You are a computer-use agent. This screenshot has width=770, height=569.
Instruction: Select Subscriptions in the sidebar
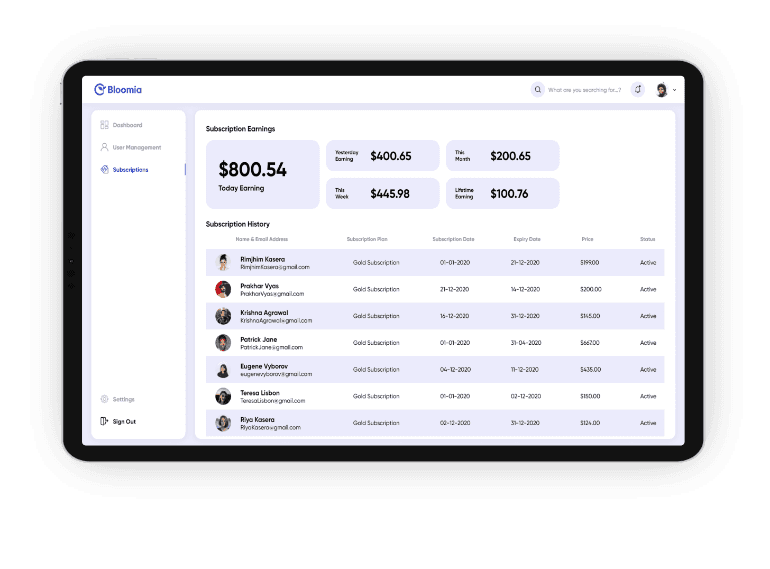coord(130,170)
